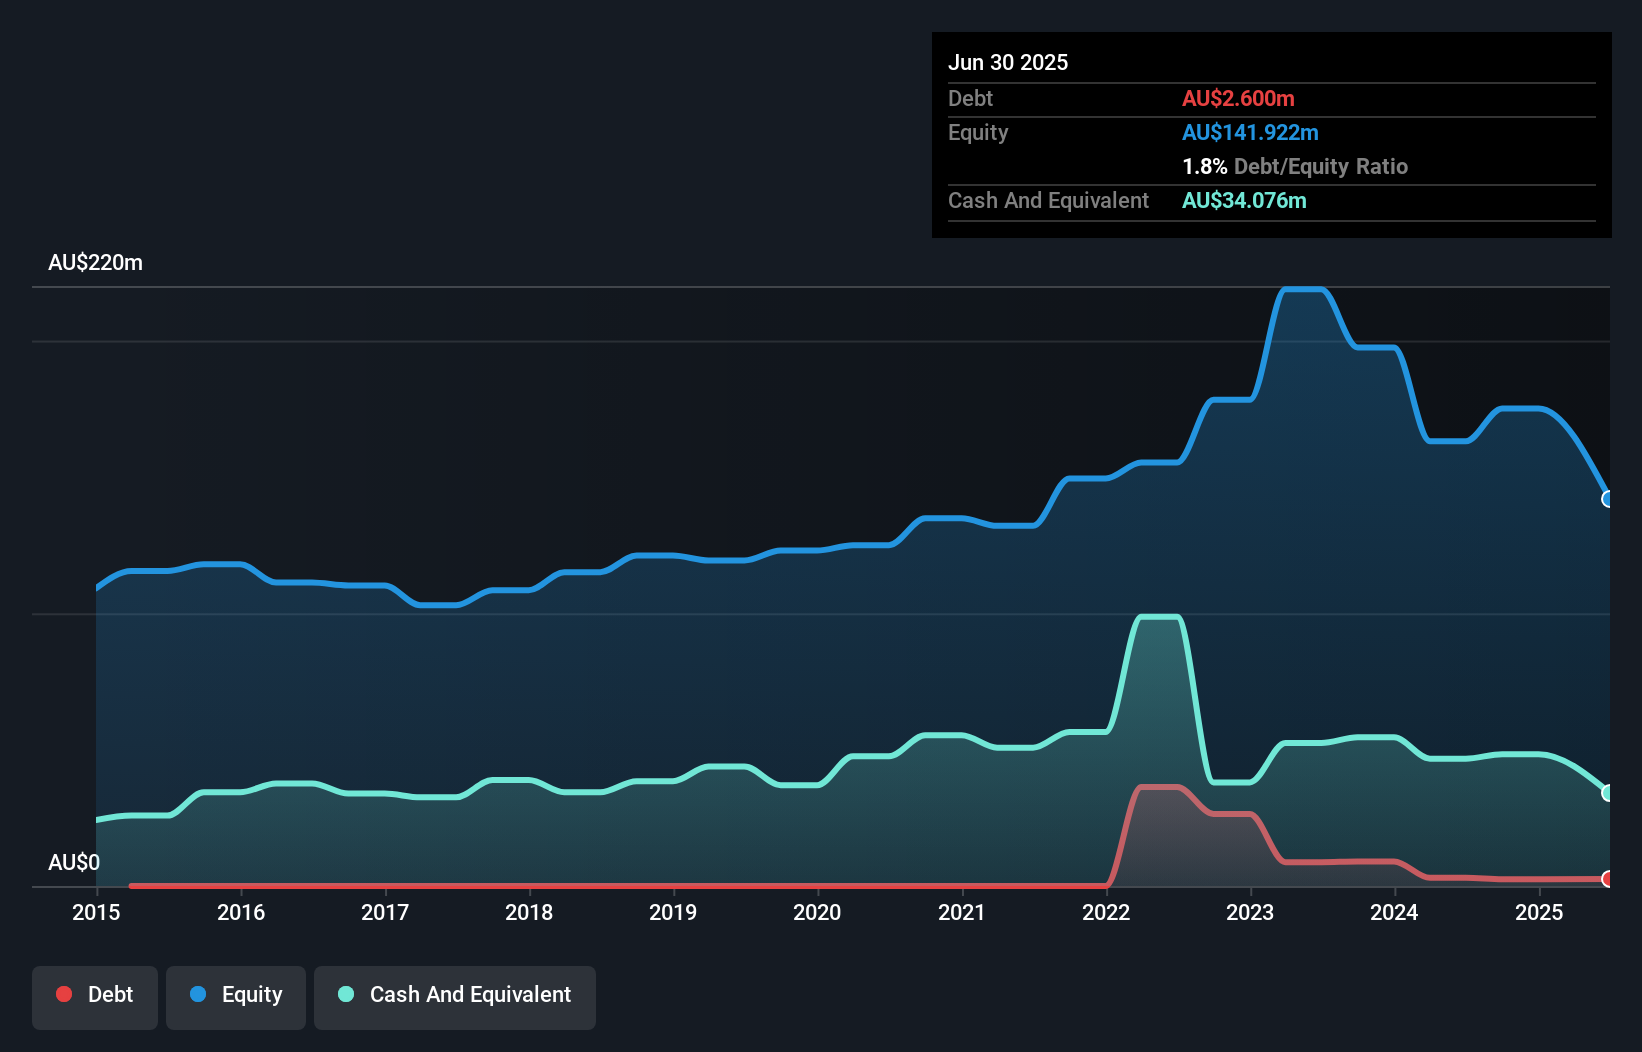Click the AU$0 y-axis label
This screenshot has height=1052, width=1642.
tap(74, 863)
